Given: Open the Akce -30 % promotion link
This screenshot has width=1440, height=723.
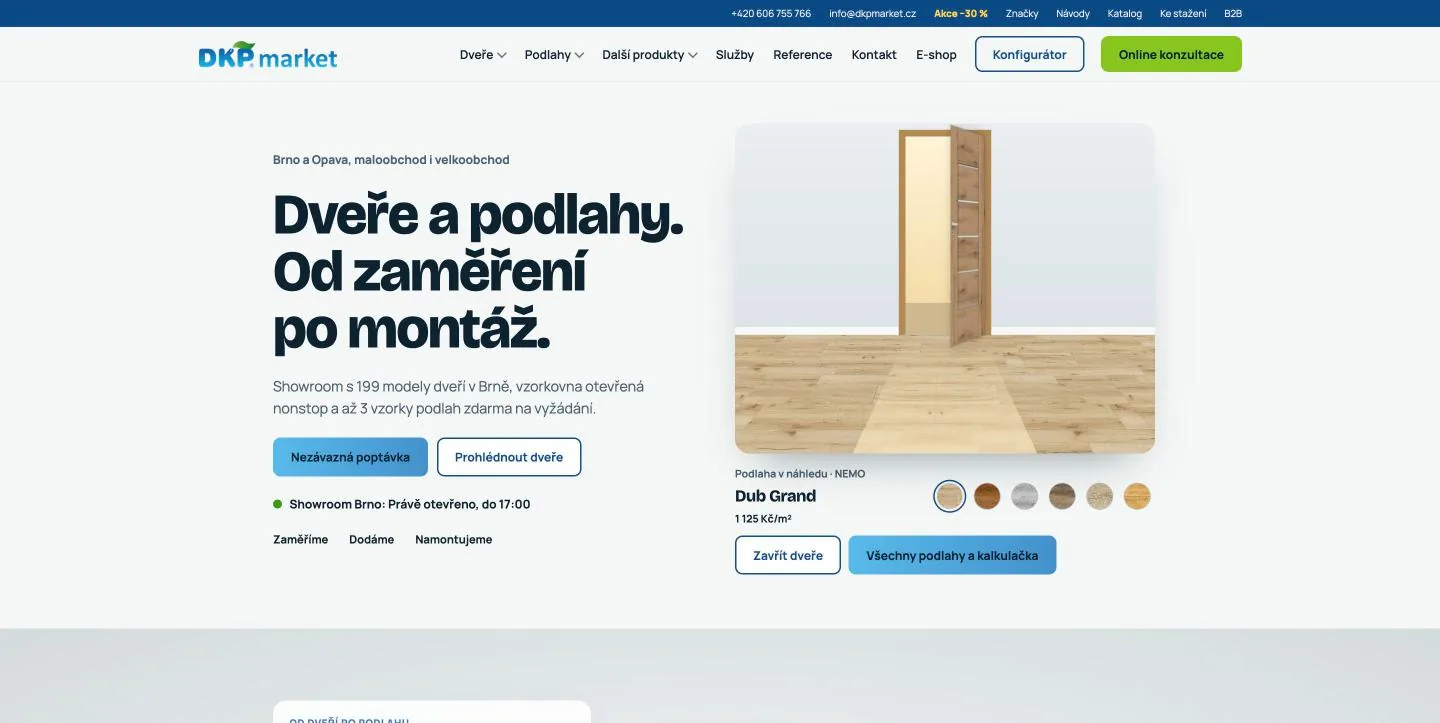Looking at the screenshot, I should click(961, 13).
